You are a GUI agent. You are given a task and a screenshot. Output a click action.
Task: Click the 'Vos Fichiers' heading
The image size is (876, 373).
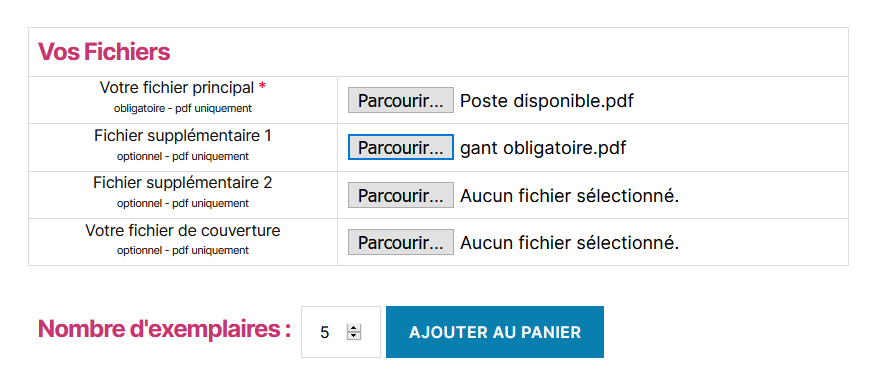[x=104, y=52]
